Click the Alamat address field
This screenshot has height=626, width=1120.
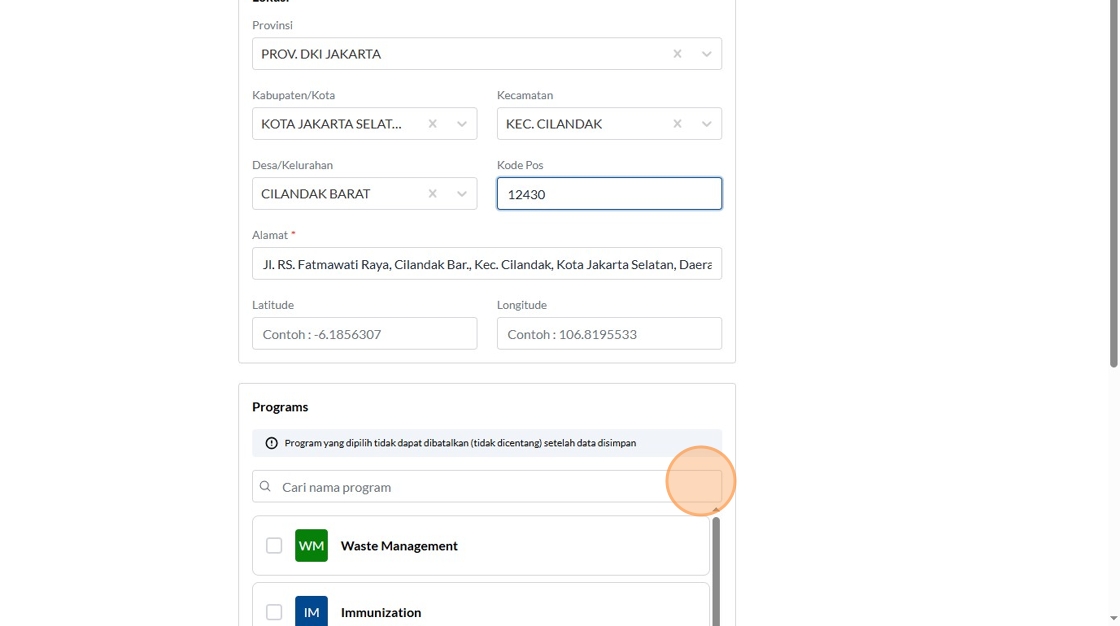coord(487,264)
